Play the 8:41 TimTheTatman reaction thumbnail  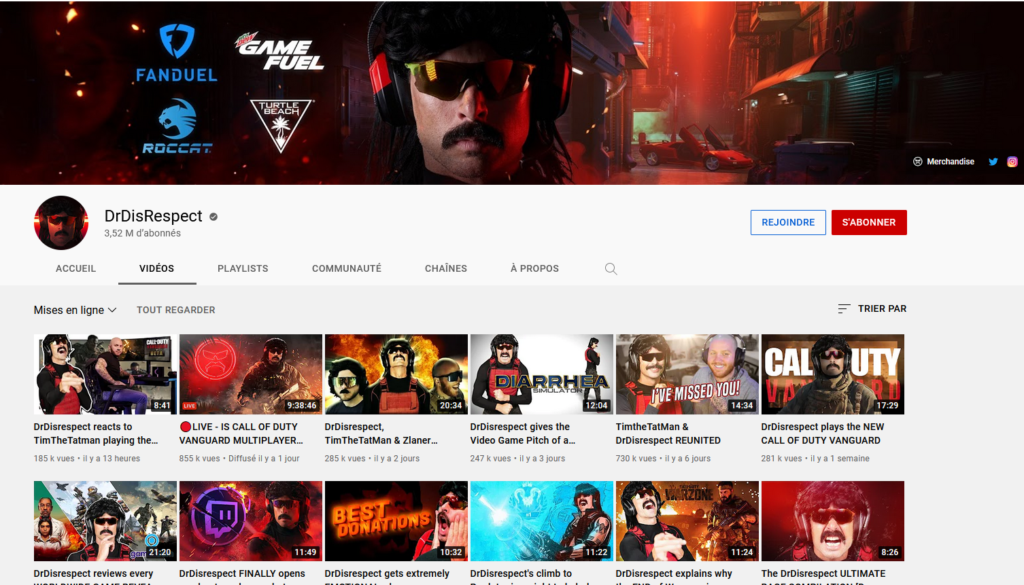tap(105, 374)
